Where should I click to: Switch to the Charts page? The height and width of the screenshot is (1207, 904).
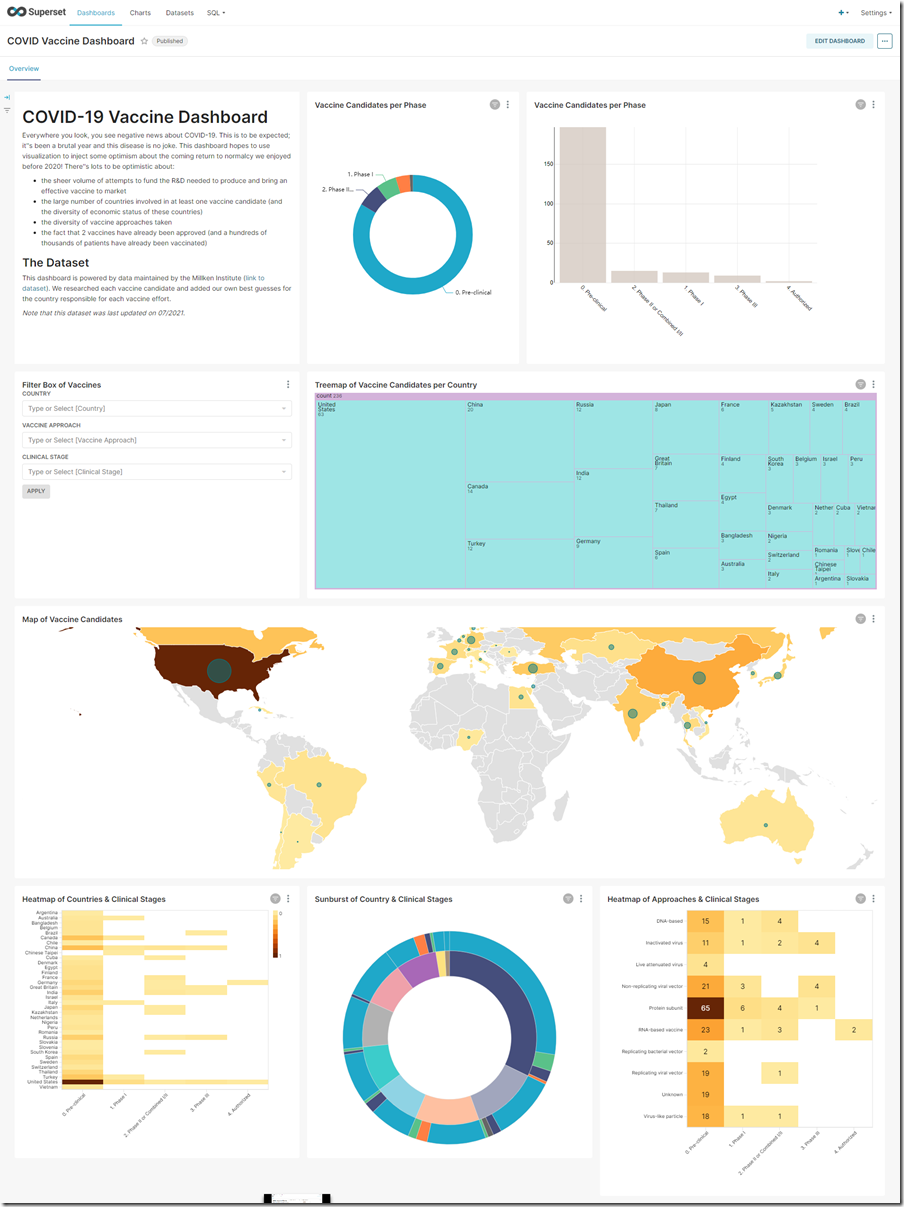[140, 13]
